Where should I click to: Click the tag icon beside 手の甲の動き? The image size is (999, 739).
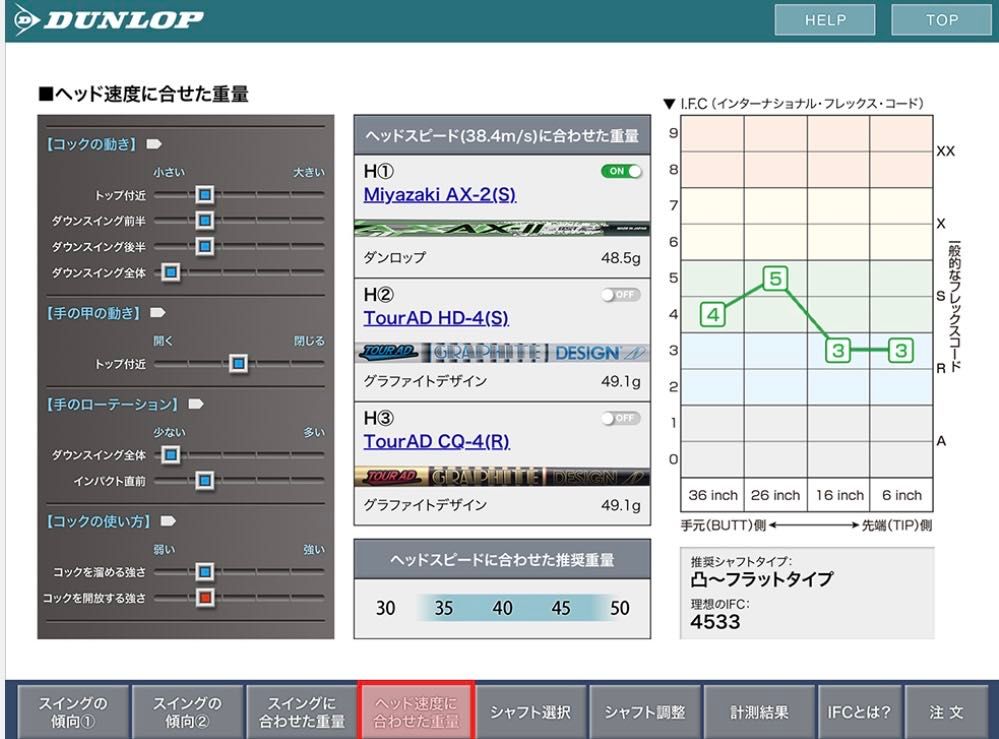click(157, 313)
